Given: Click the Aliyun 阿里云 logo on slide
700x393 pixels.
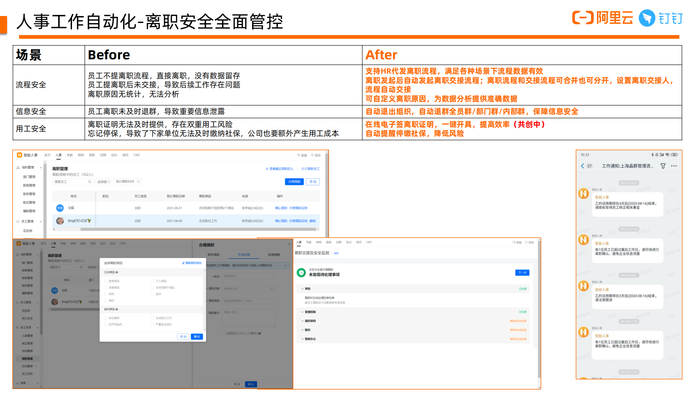Looking at the screenshot, I should [603, 18].
